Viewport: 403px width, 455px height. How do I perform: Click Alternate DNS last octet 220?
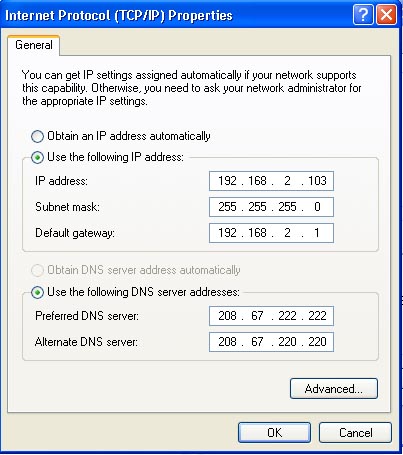point(317,342)
